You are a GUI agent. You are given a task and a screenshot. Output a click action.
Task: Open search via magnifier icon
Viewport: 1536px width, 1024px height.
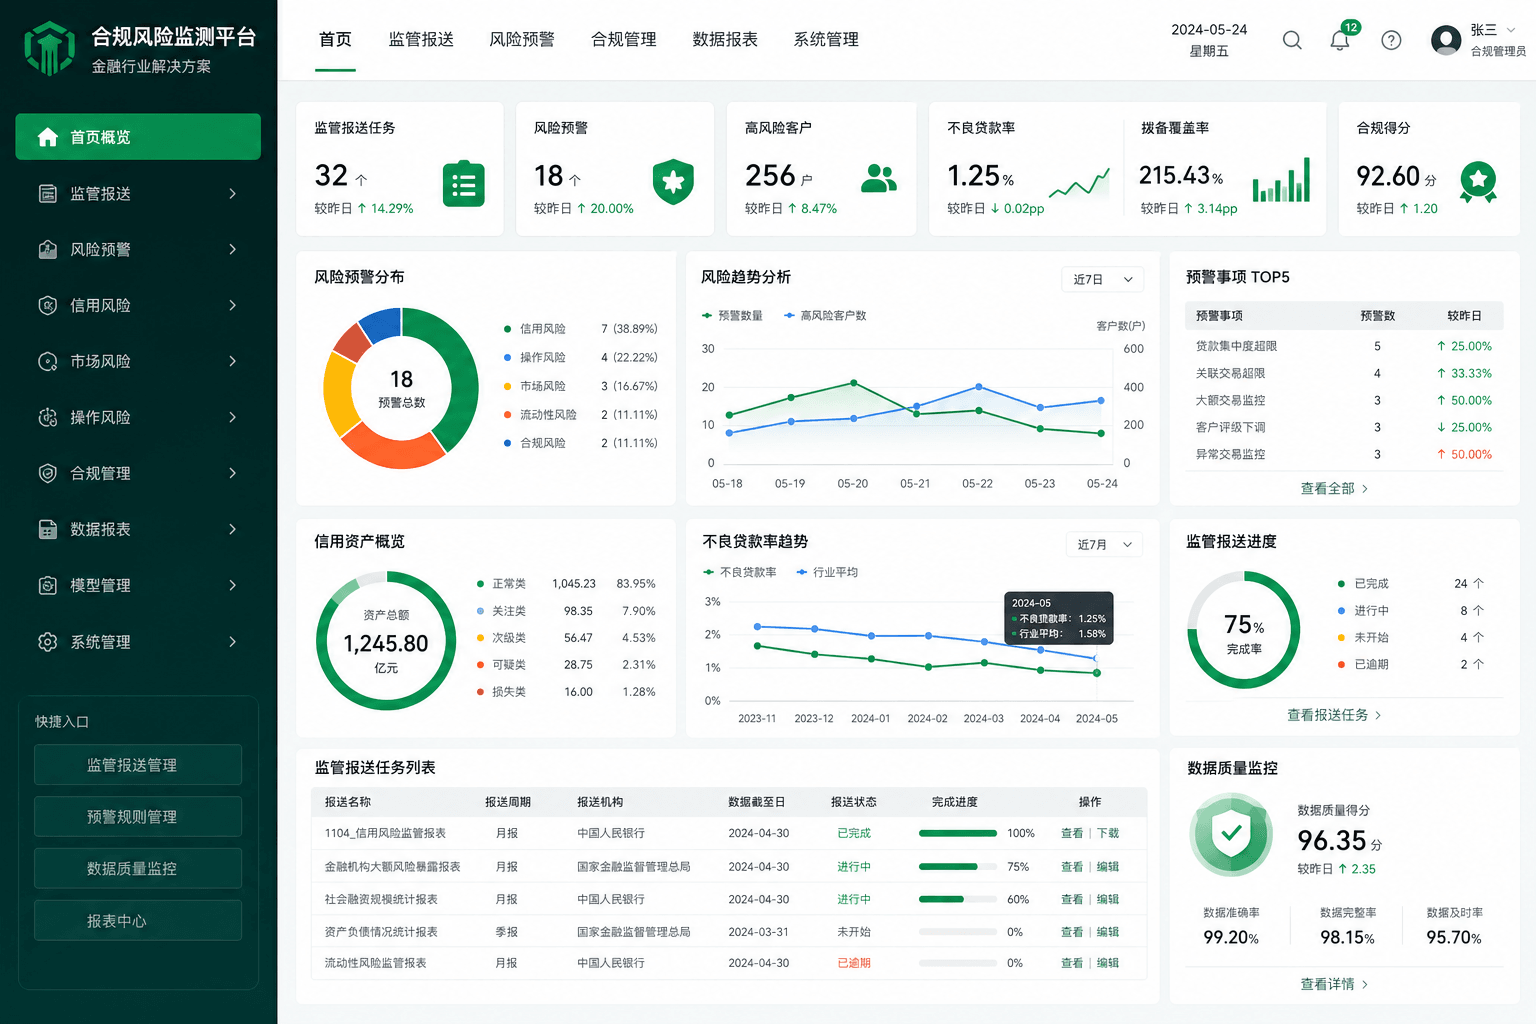(1292, 40)
